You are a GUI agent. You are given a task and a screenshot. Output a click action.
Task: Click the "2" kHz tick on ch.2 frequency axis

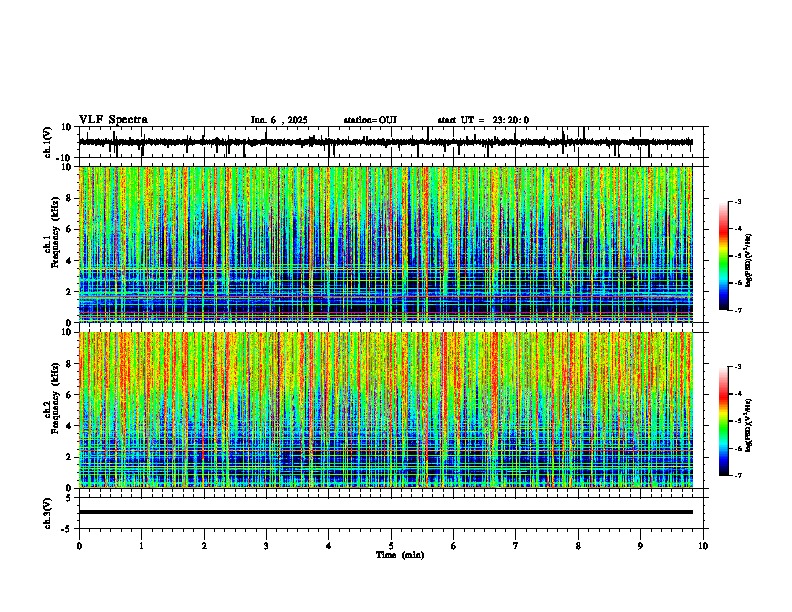pos(70,457)
